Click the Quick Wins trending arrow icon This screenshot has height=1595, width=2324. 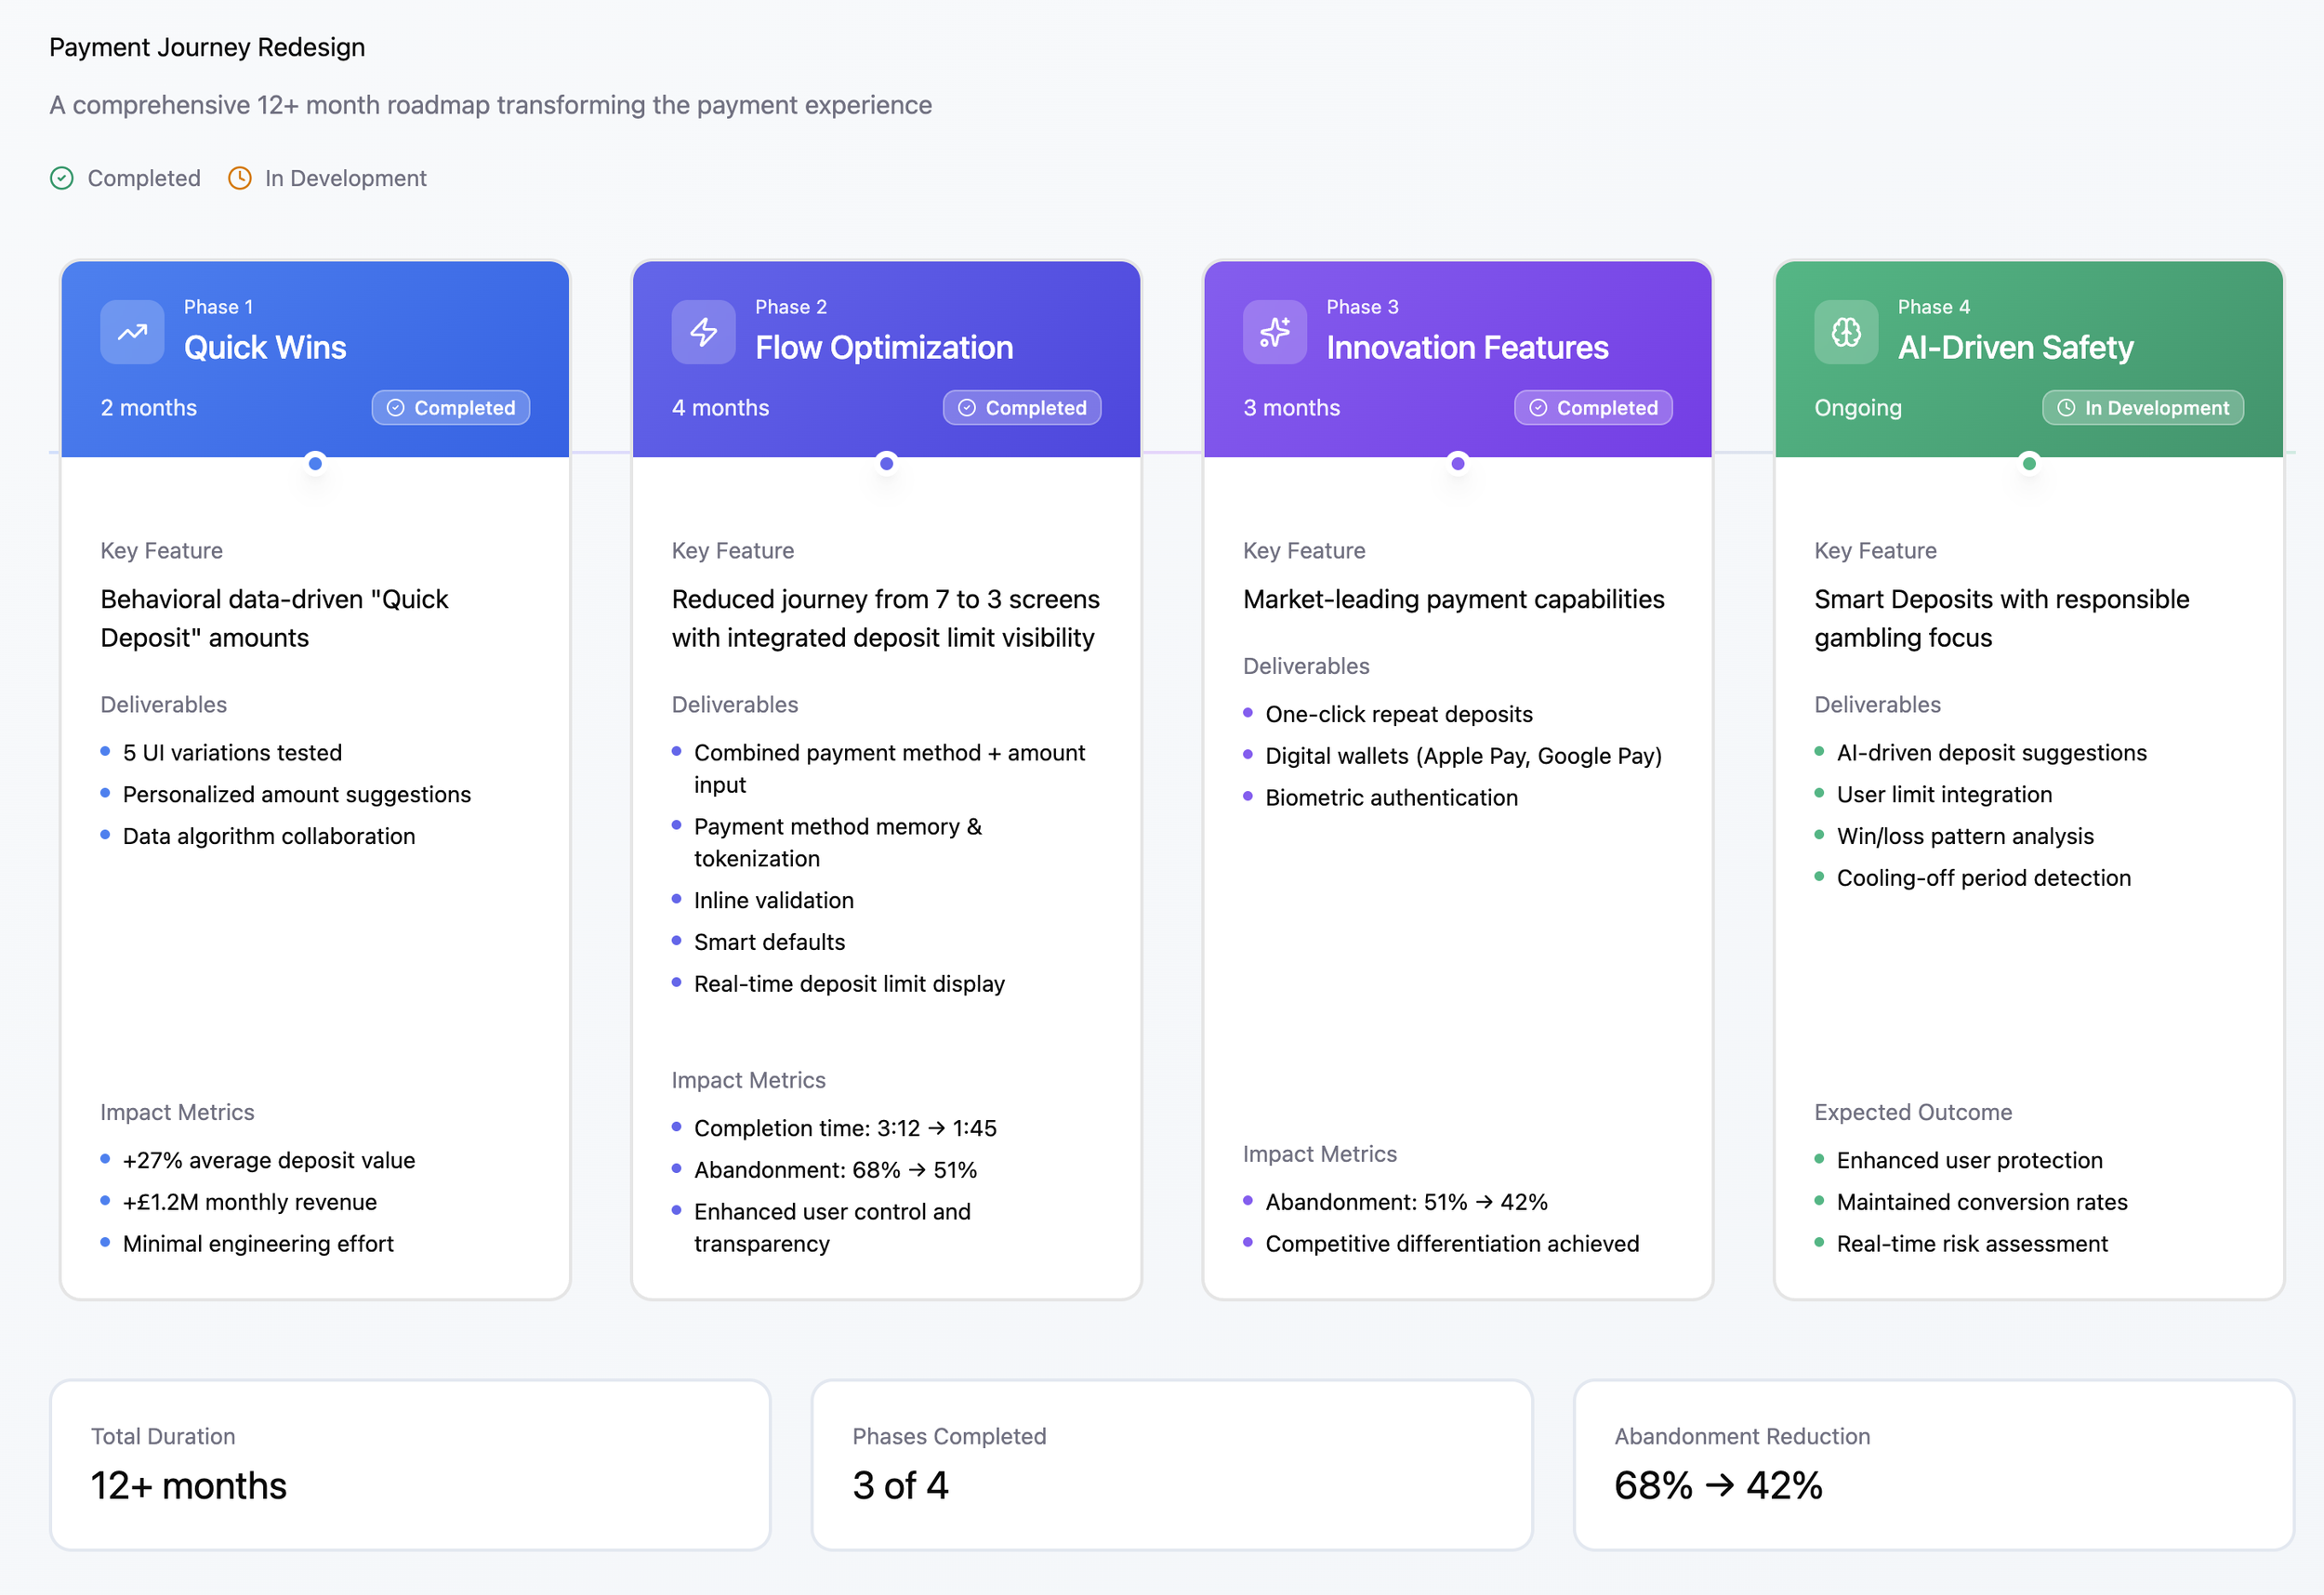point(132,332)
